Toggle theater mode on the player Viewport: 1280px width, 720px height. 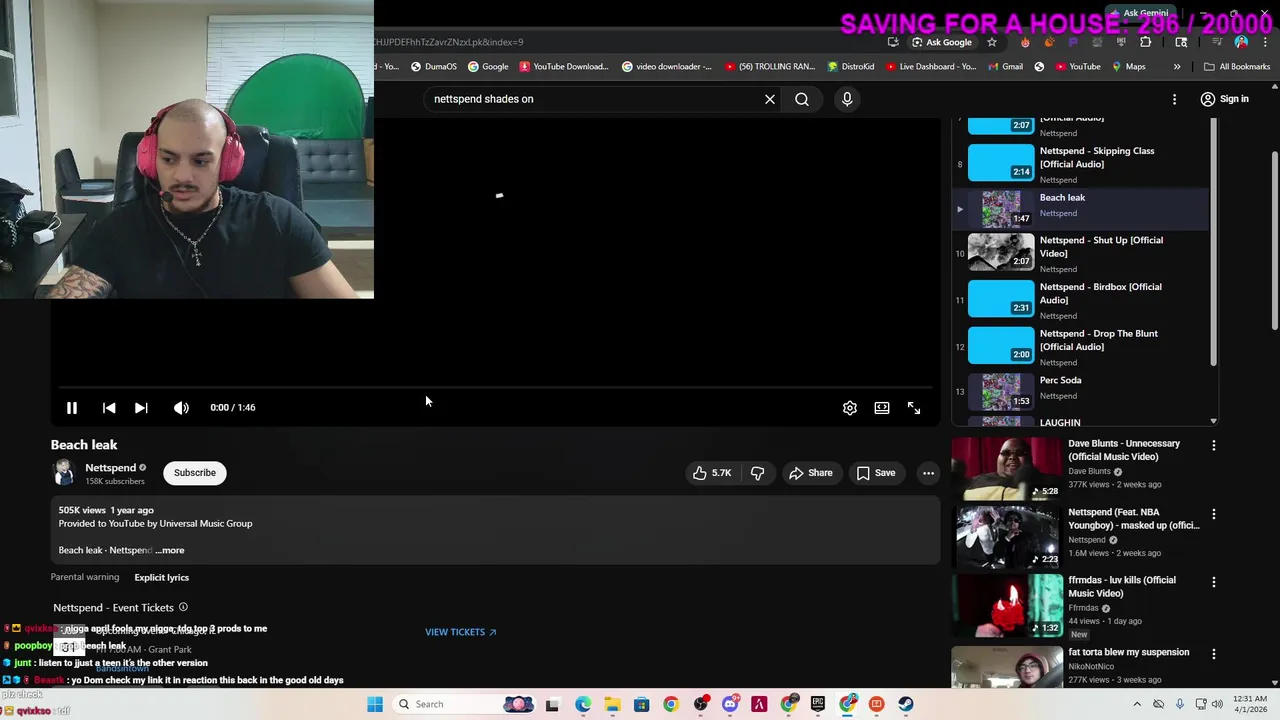881,407
